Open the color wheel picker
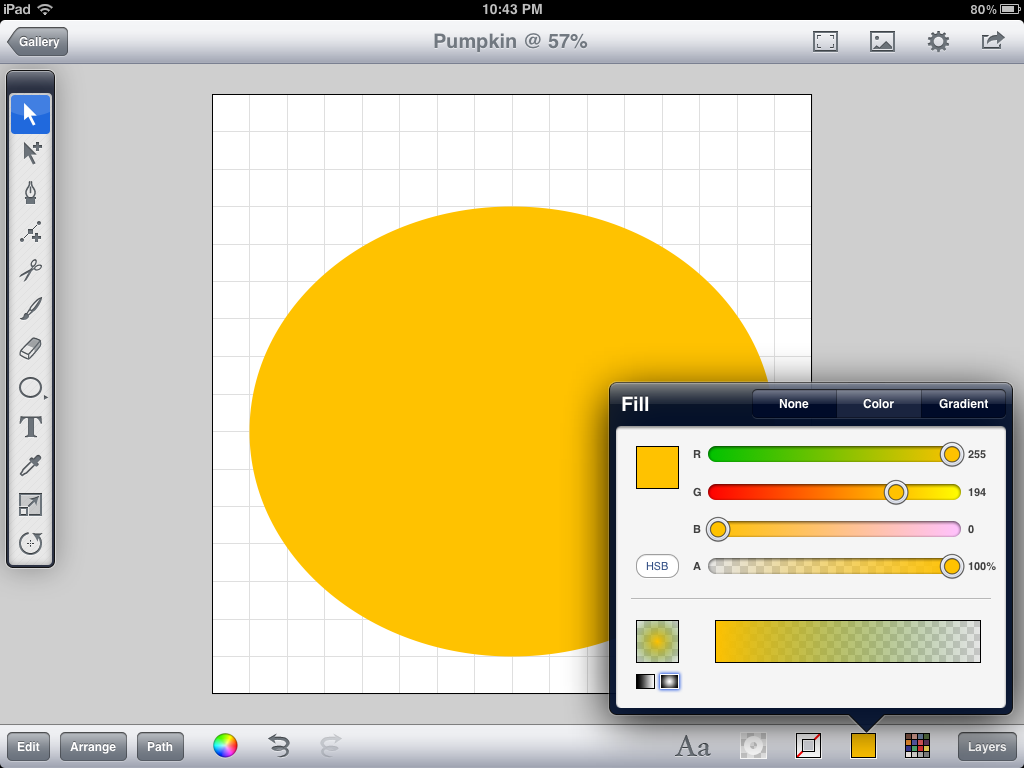This screenshot has width=1024, height=768. point(224,746)
